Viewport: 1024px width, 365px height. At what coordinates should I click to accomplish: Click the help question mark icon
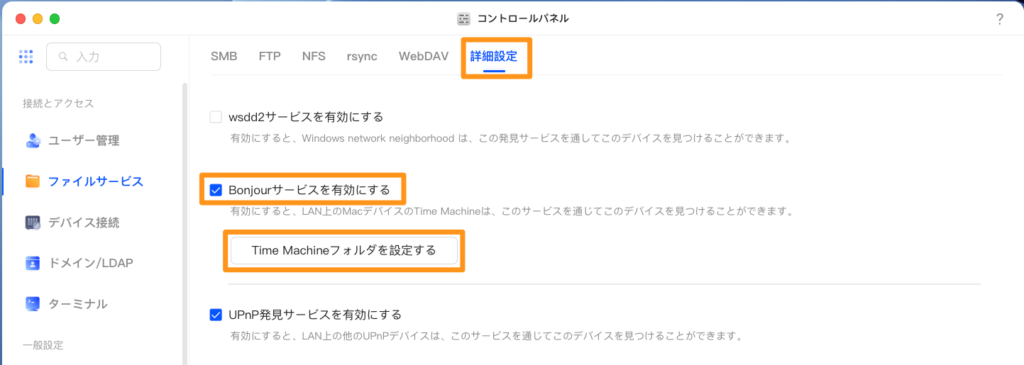pyautogui.click(x=999, y=19)
